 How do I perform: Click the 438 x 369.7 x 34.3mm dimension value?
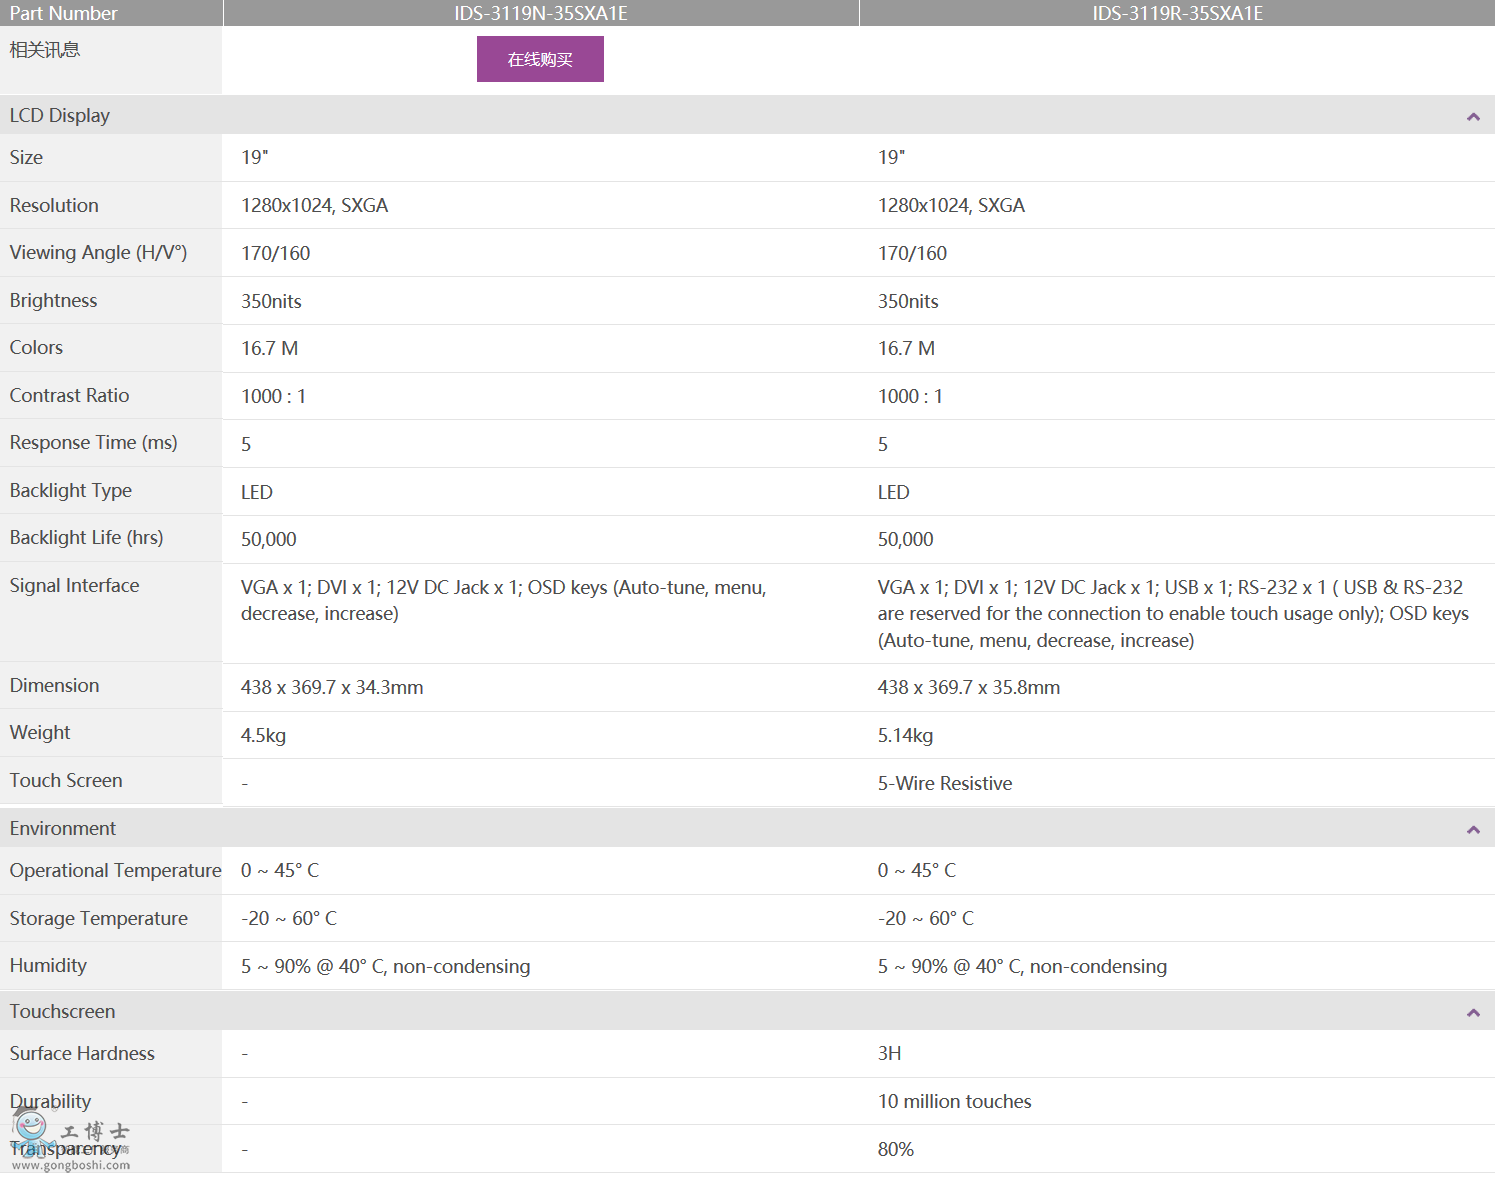point(332,688)
